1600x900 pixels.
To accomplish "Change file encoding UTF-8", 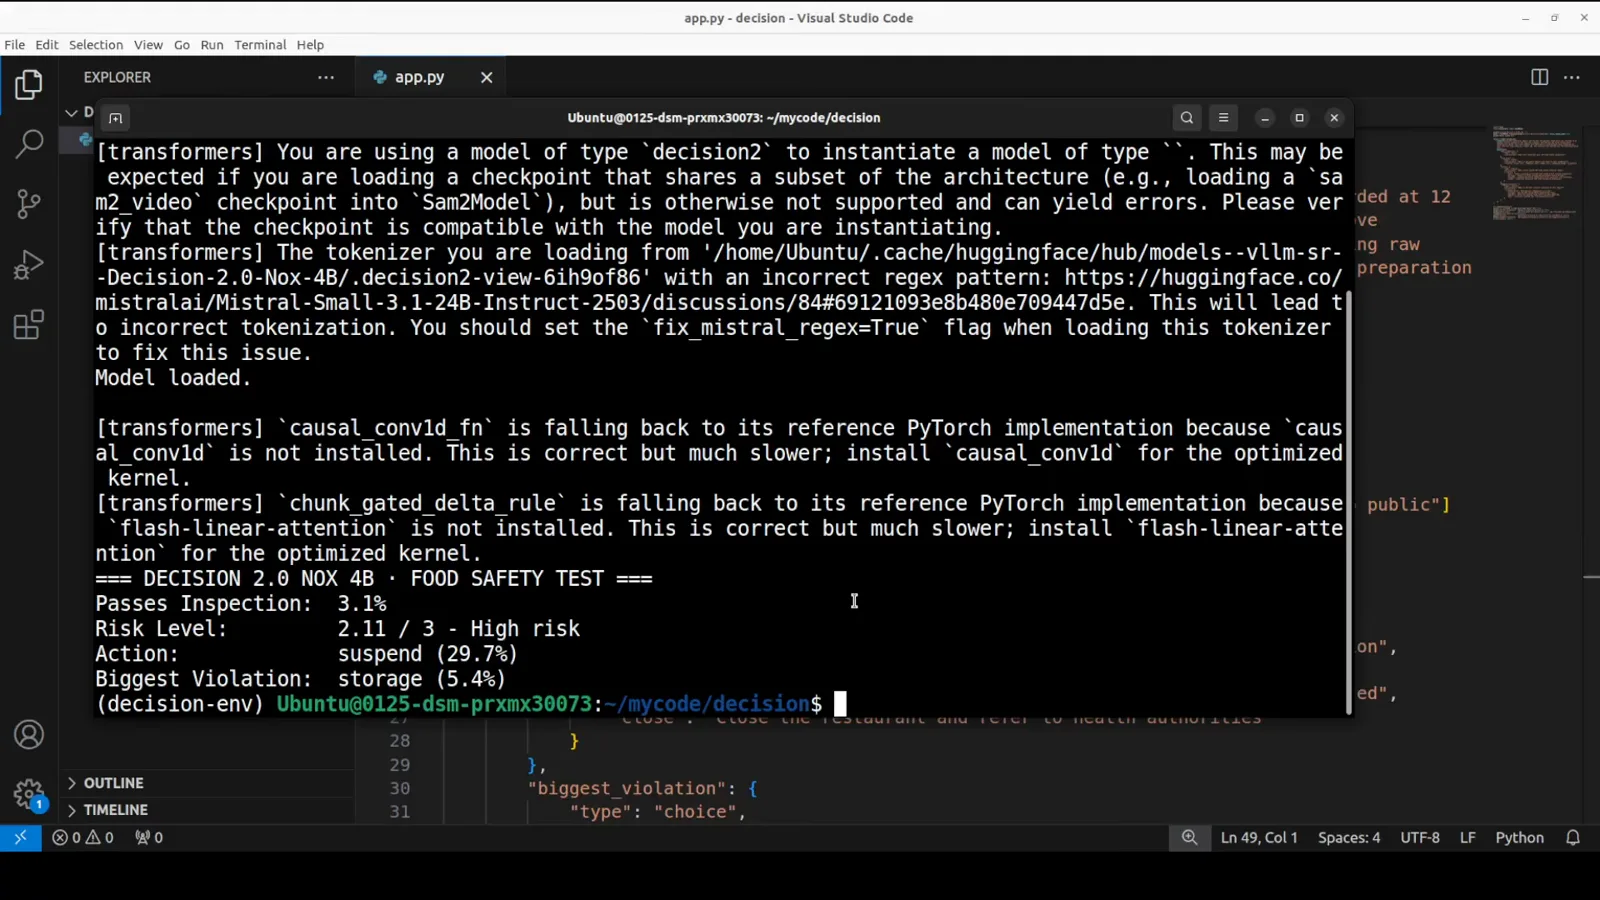I will pyautogui.click(x=1420, y=838).
